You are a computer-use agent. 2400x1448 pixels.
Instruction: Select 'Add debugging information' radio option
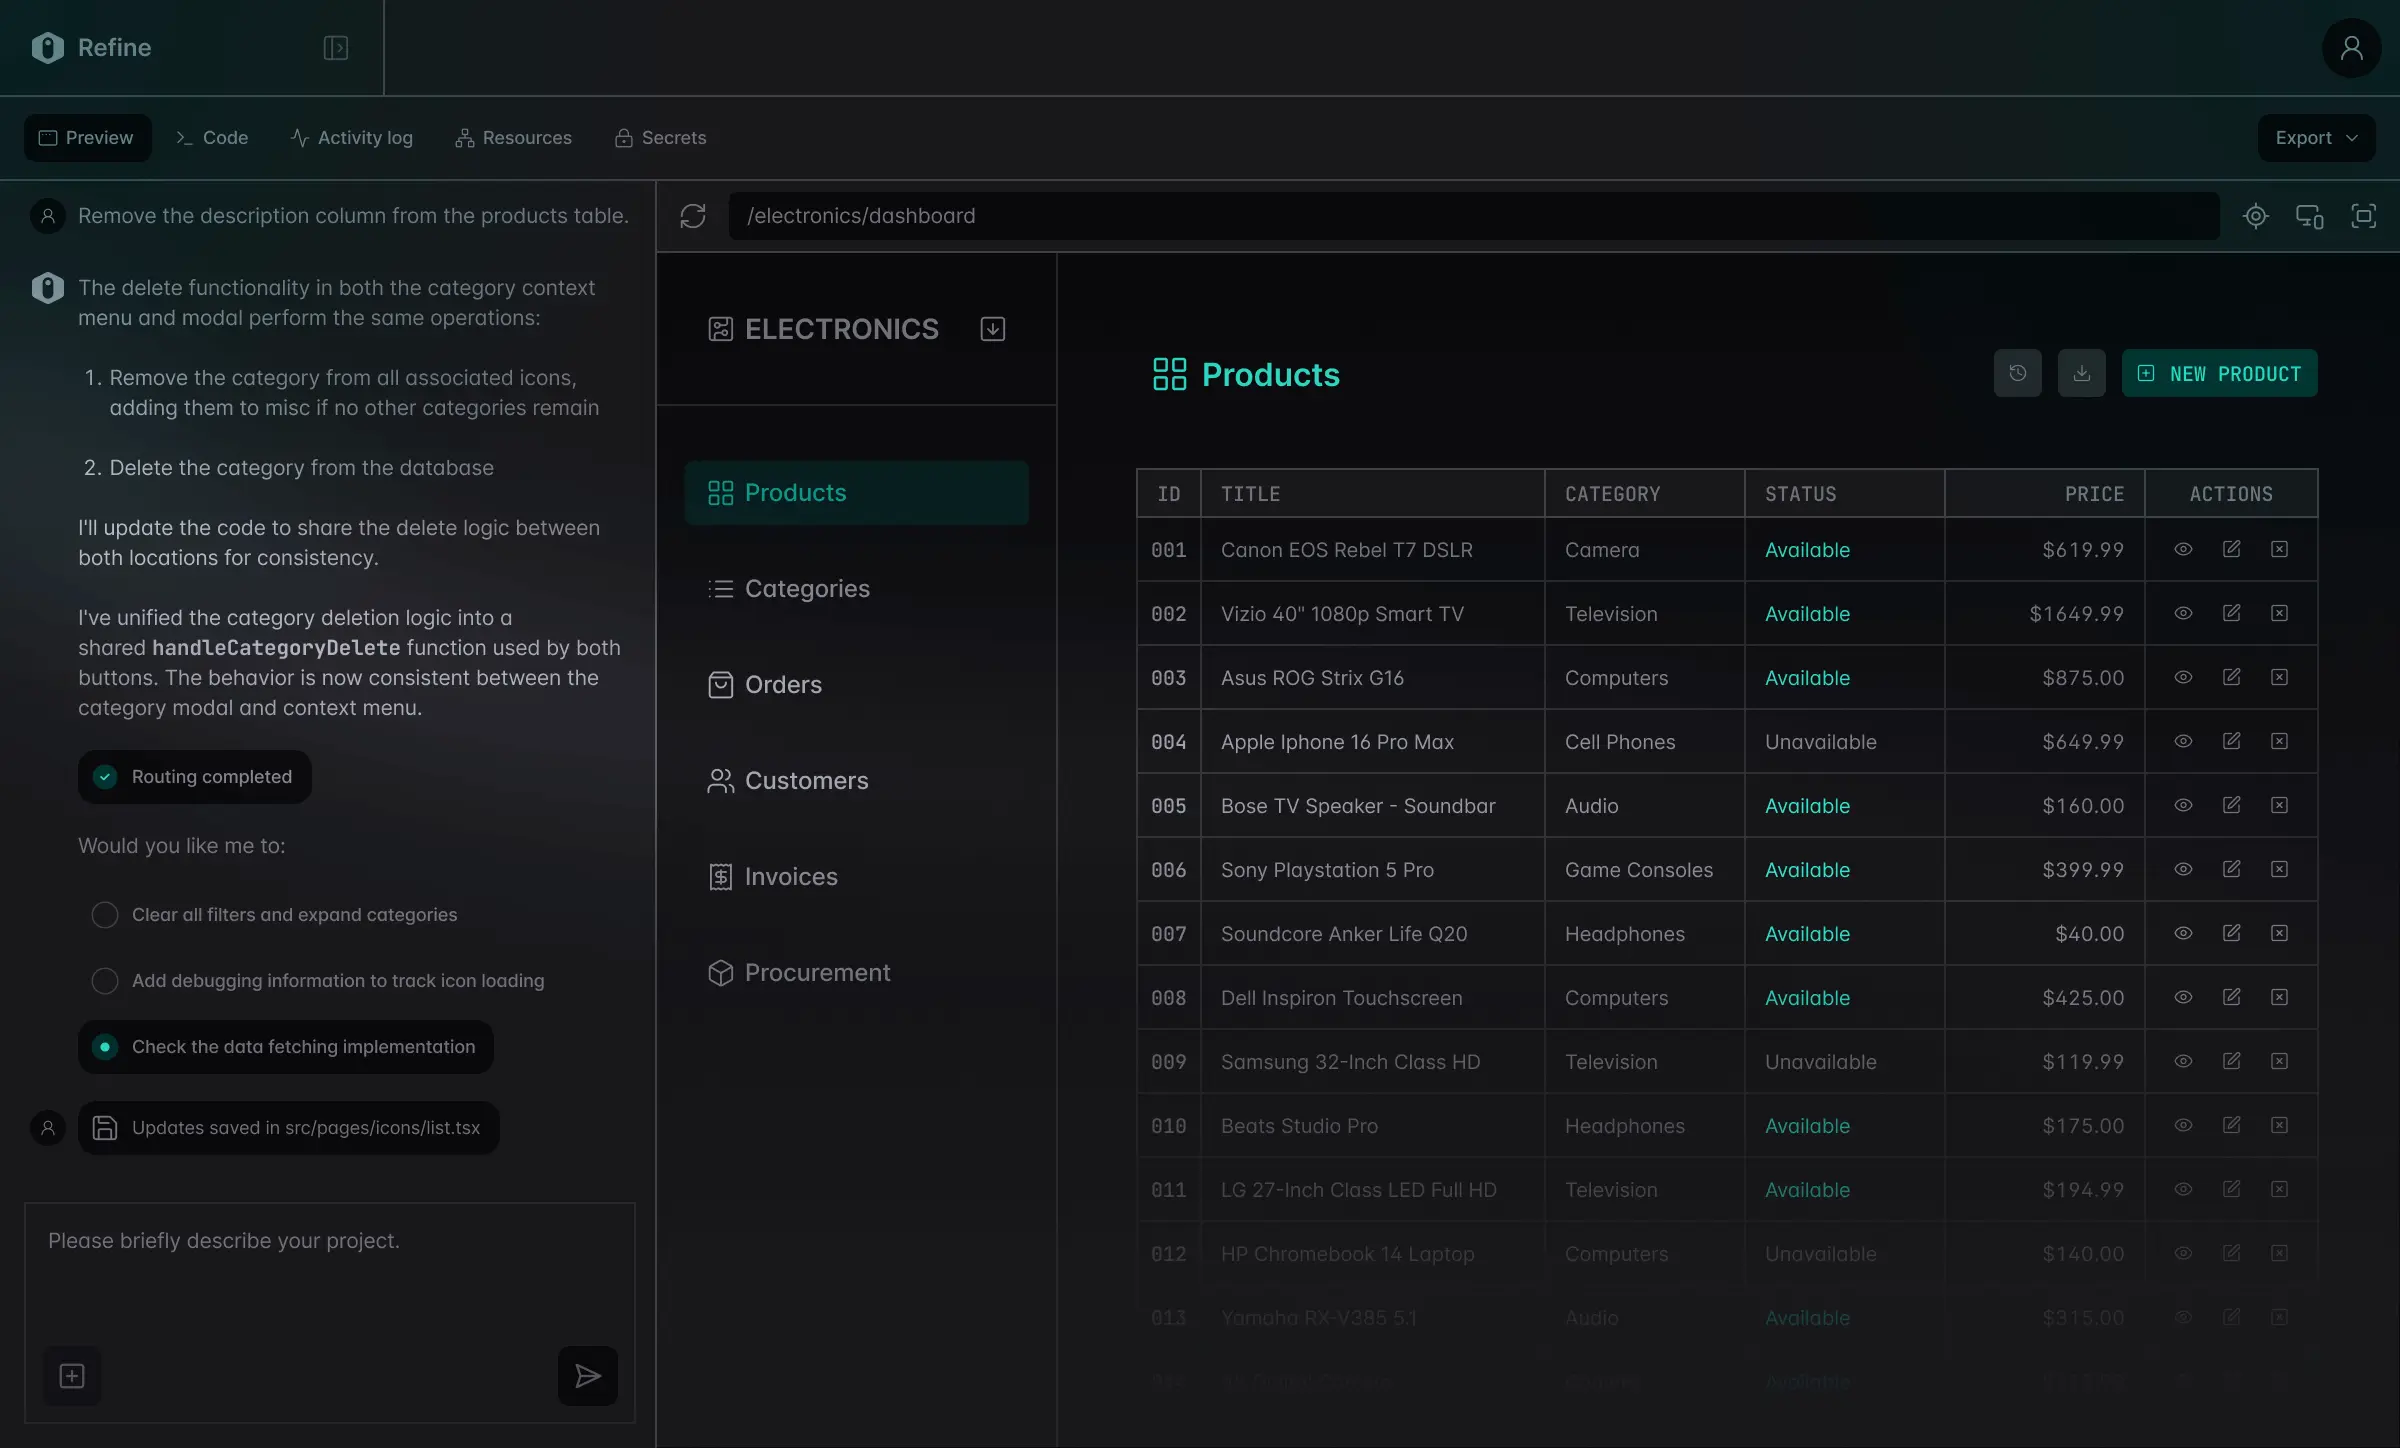[105, 981]
